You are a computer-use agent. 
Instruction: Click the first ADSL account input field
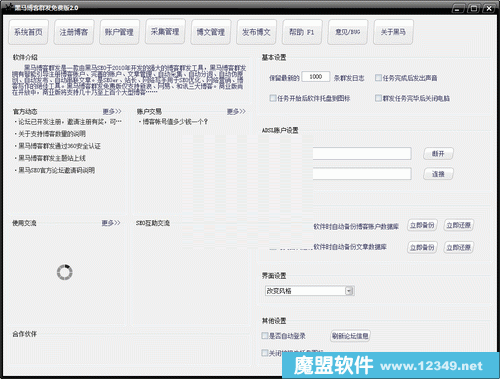[362, 154]
